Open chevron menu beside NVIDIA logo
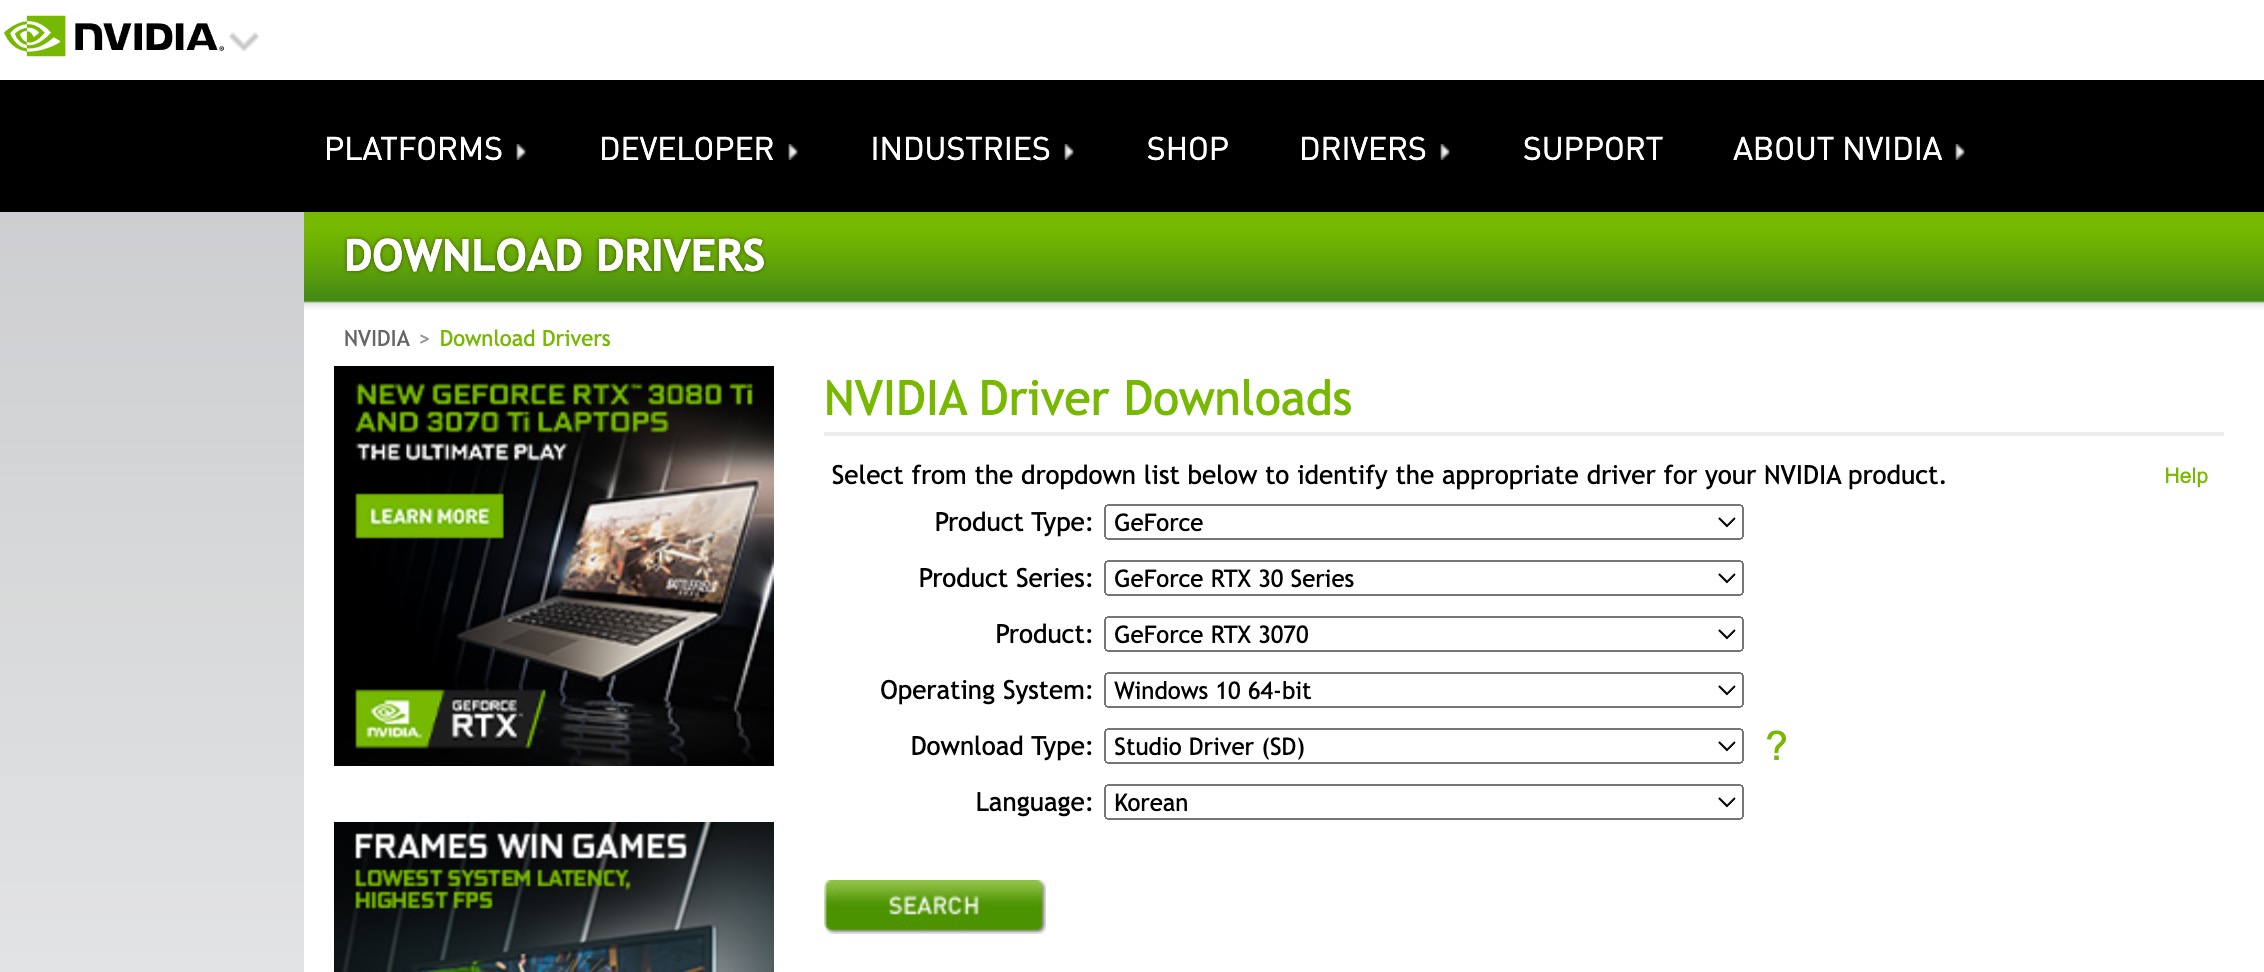2264x972 pixels. coord(244,41)
